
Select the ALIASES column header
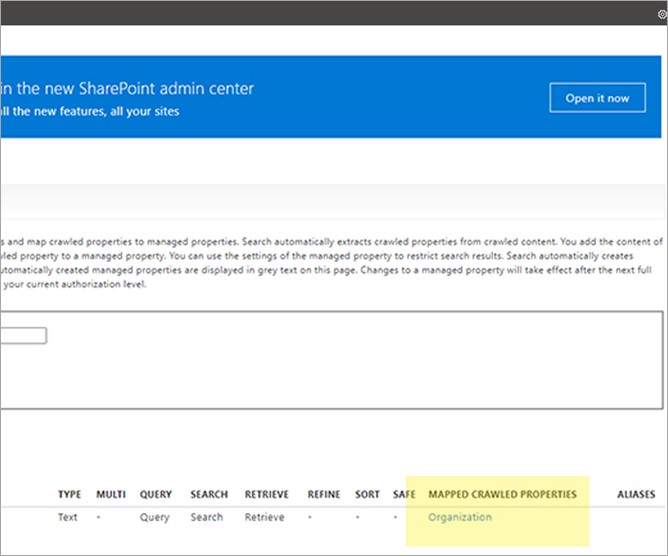click(635, 495)
